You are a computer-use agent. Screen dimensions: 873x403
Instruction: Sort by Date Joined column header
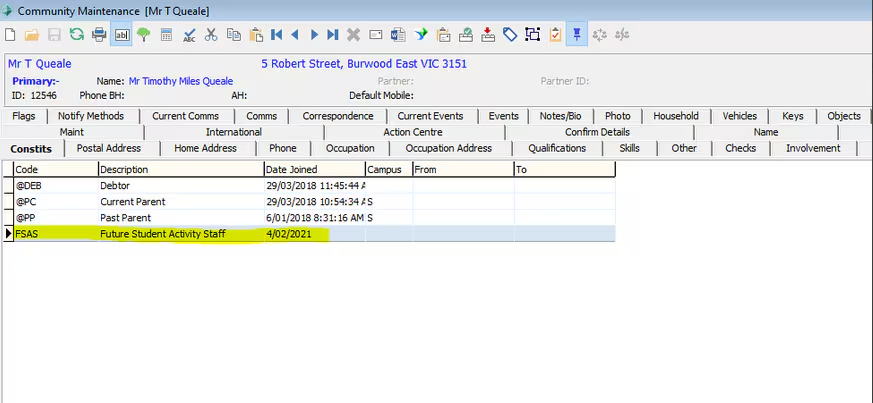tap(314, 169)
